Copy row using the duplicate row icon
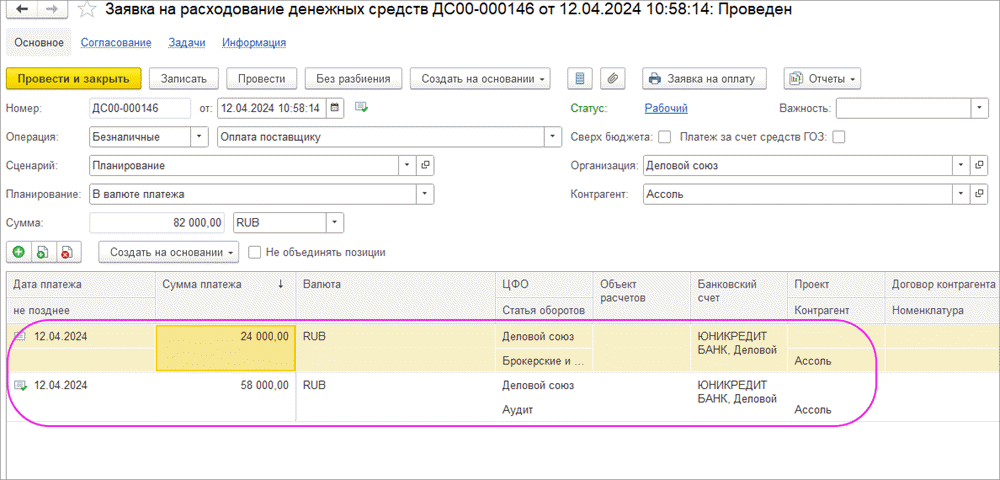 tap(42, 252)
